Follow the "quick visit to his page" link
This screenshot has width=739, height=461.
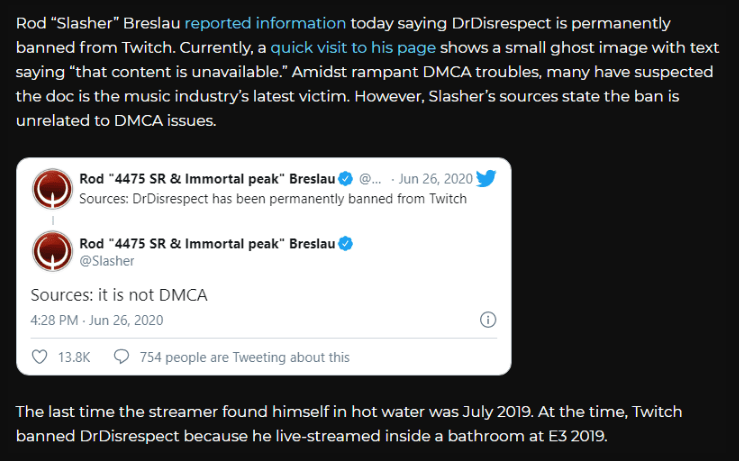point(353,48)
